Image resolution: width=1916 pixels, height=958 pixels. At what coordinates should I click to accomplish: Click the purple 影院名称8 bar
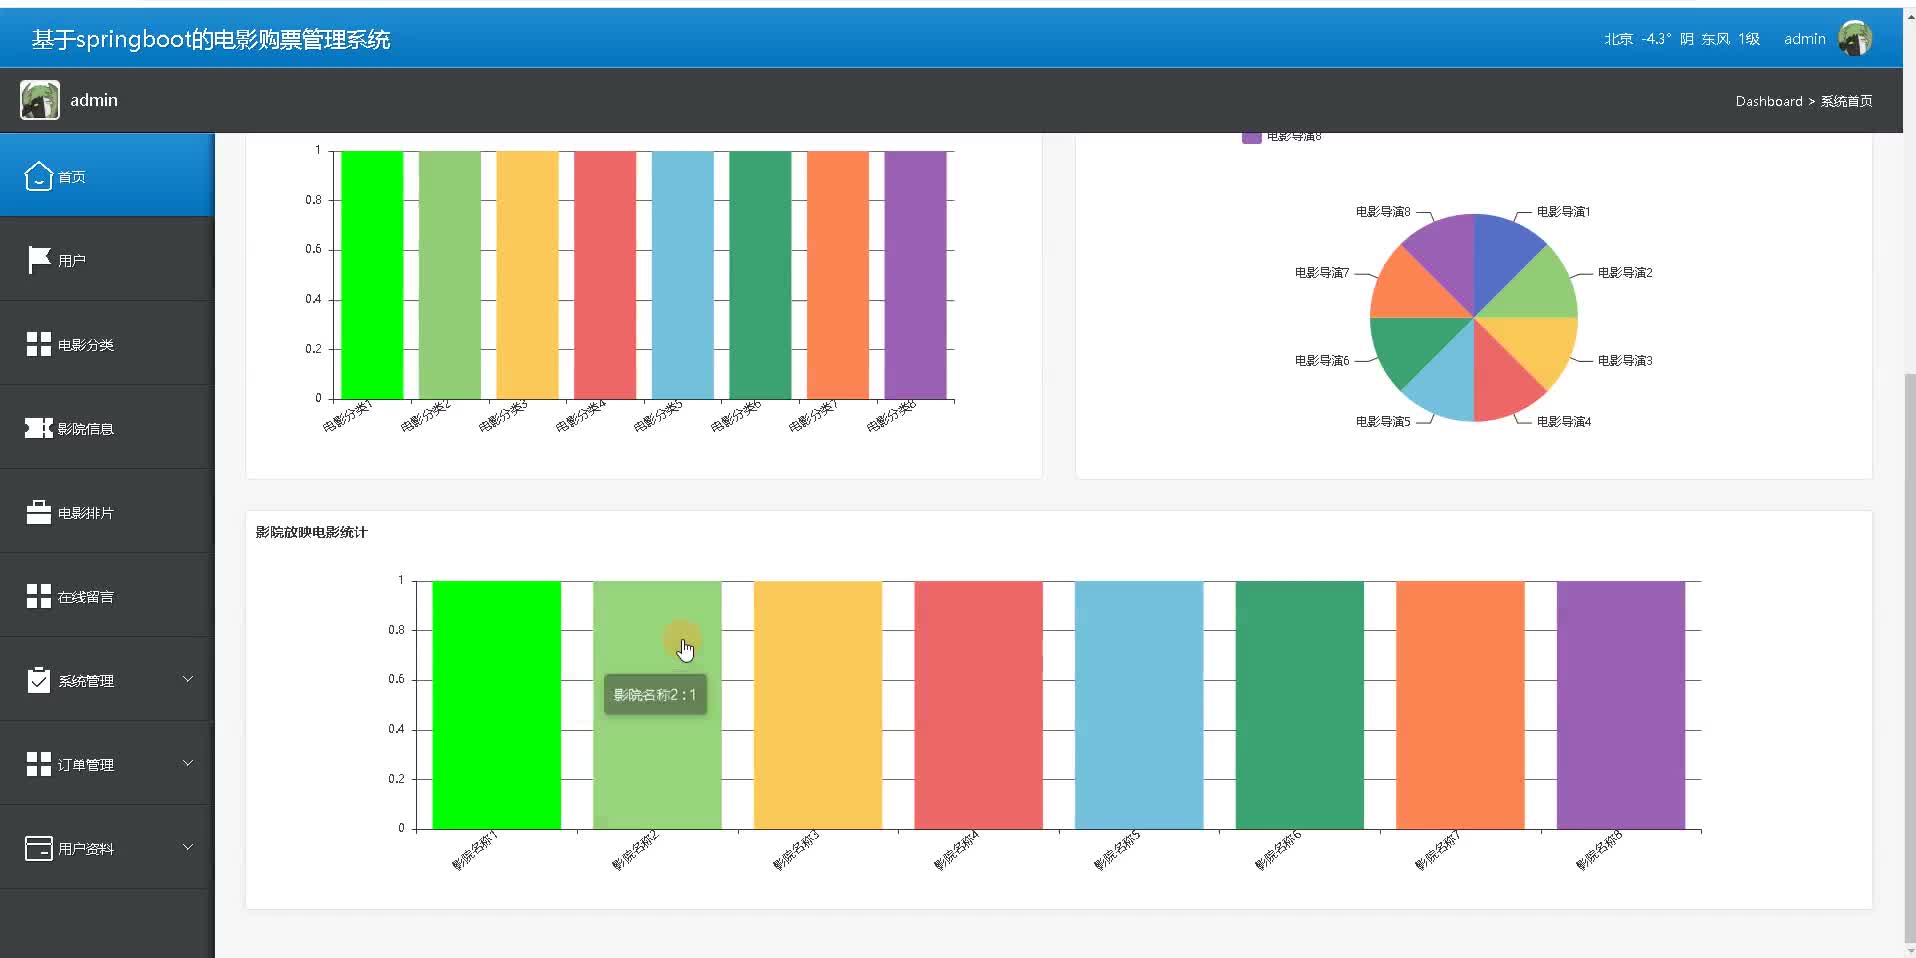[x=1620, y=705]
